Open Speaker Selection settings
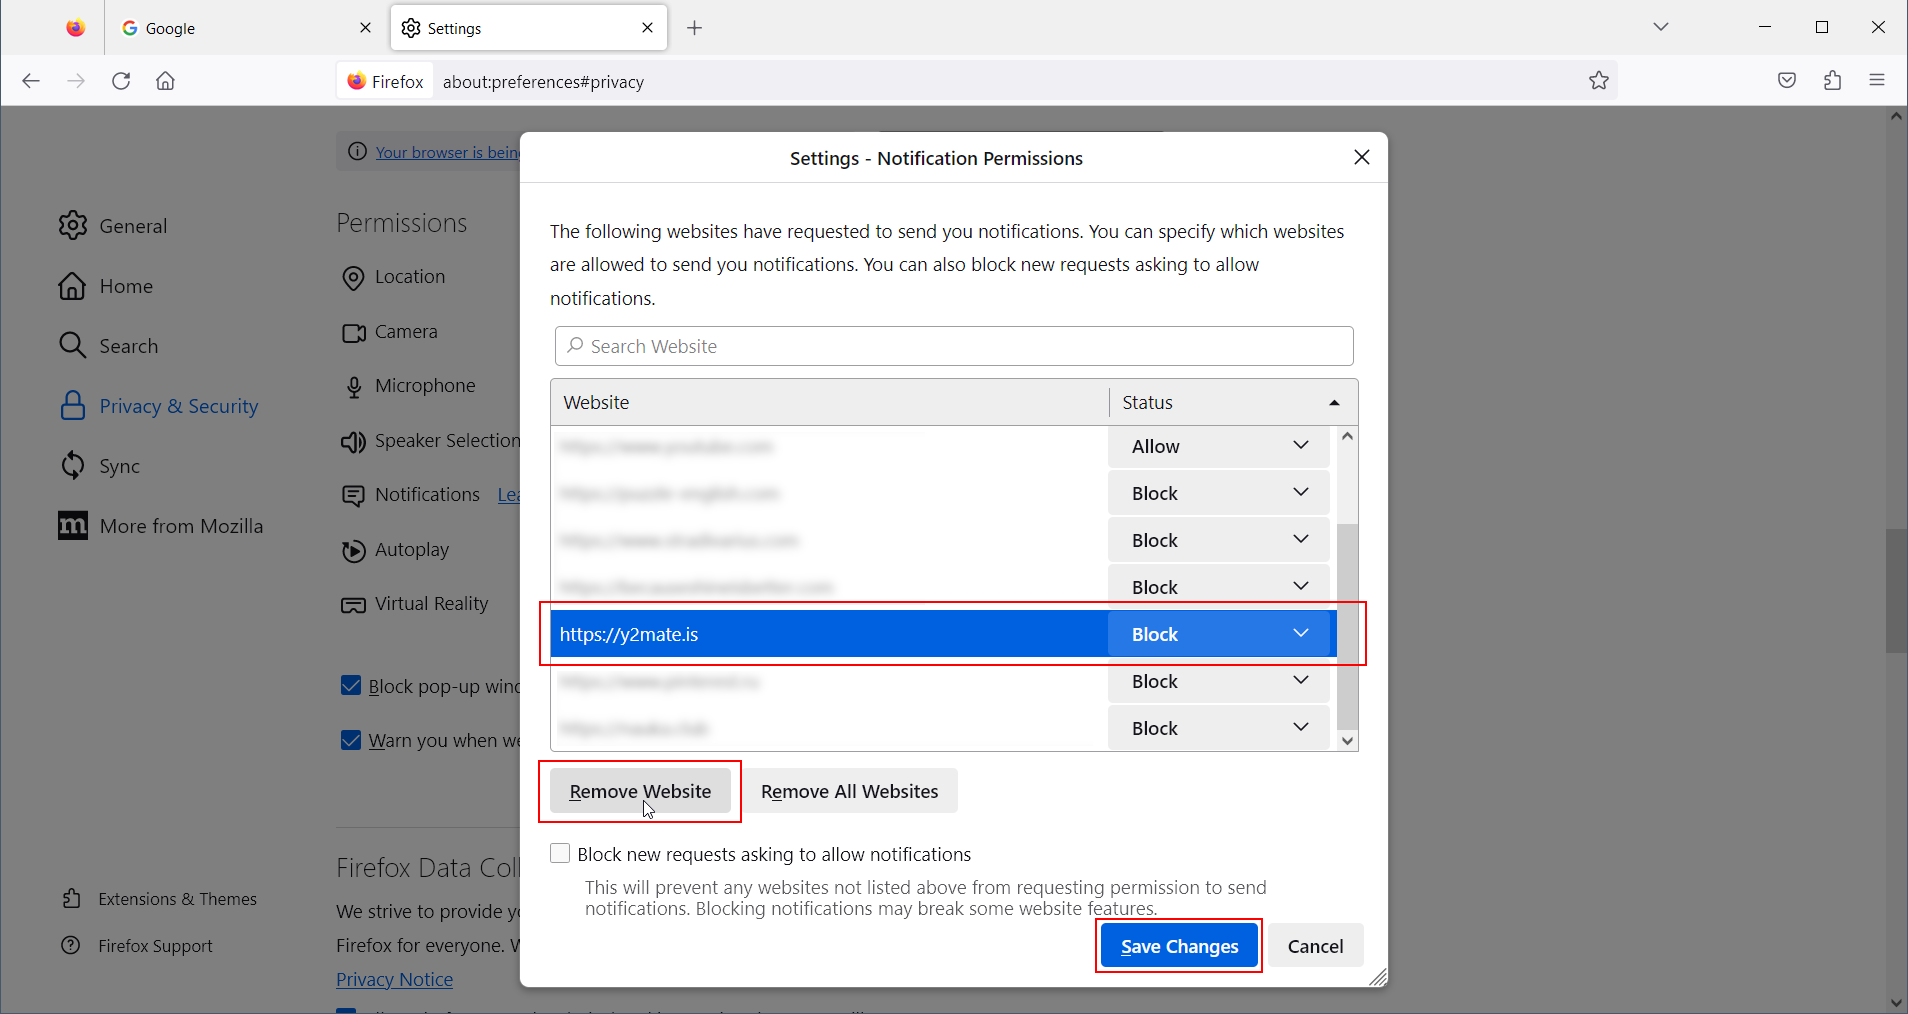The height and width of the screenshot is (1014, 1908). (446, 440)
